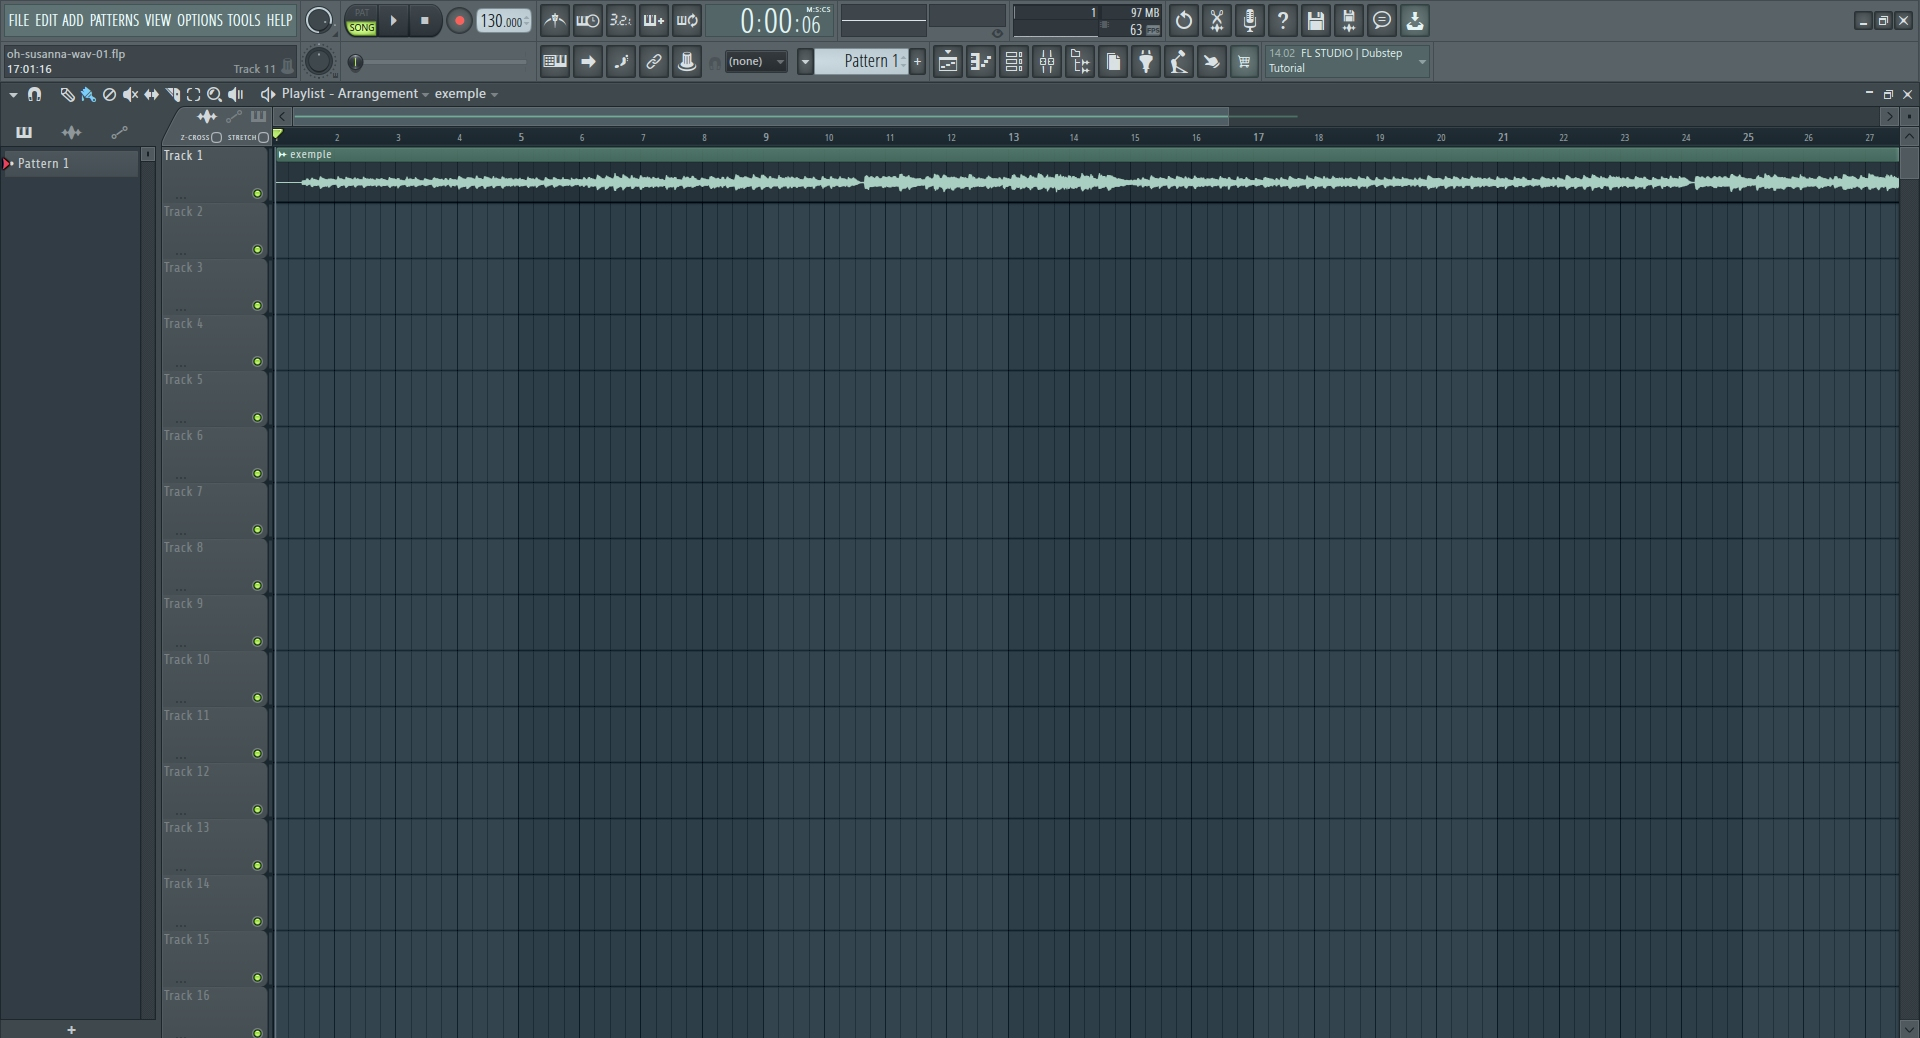Viewport: 1920px width, 1038px height.
Task: Mute Track 2 via green LED
Action: tap(257, 250)
